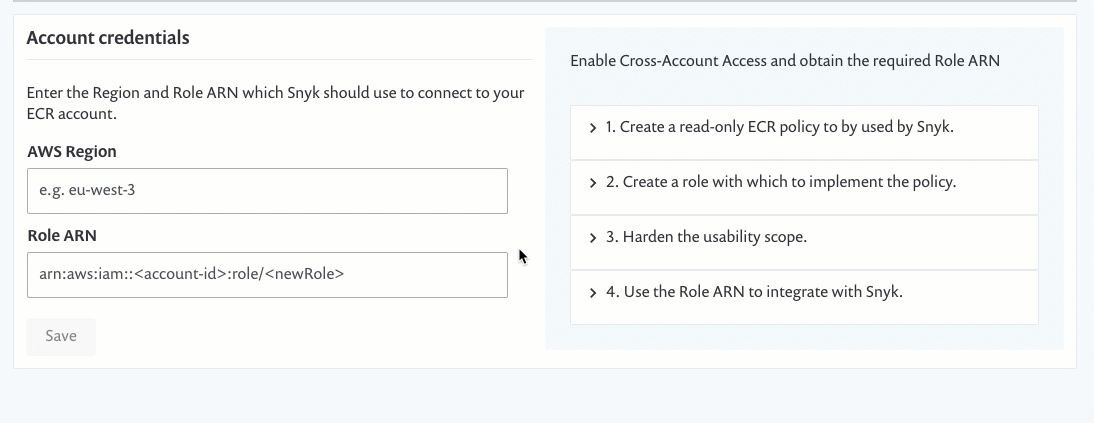Expand the chevron beside step 2 create a role

coord(593,183)
